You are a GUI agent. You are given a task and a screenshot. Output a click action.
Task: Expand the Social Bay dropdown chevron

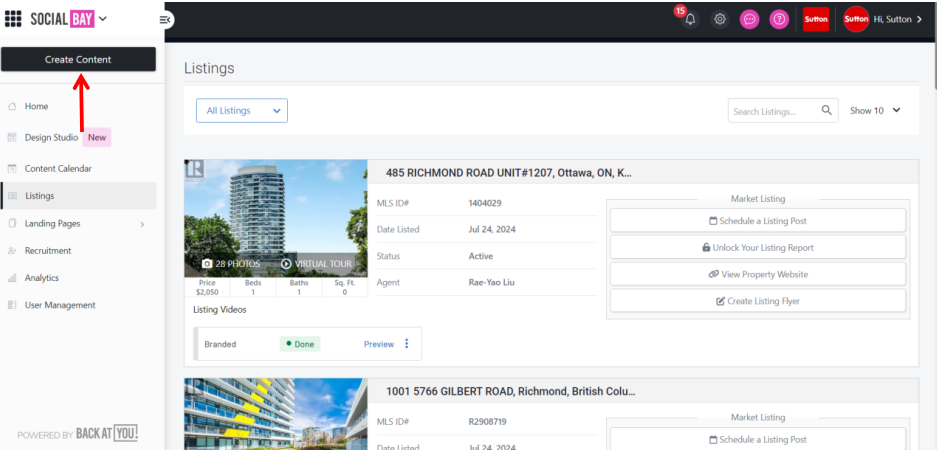point(103,19)
